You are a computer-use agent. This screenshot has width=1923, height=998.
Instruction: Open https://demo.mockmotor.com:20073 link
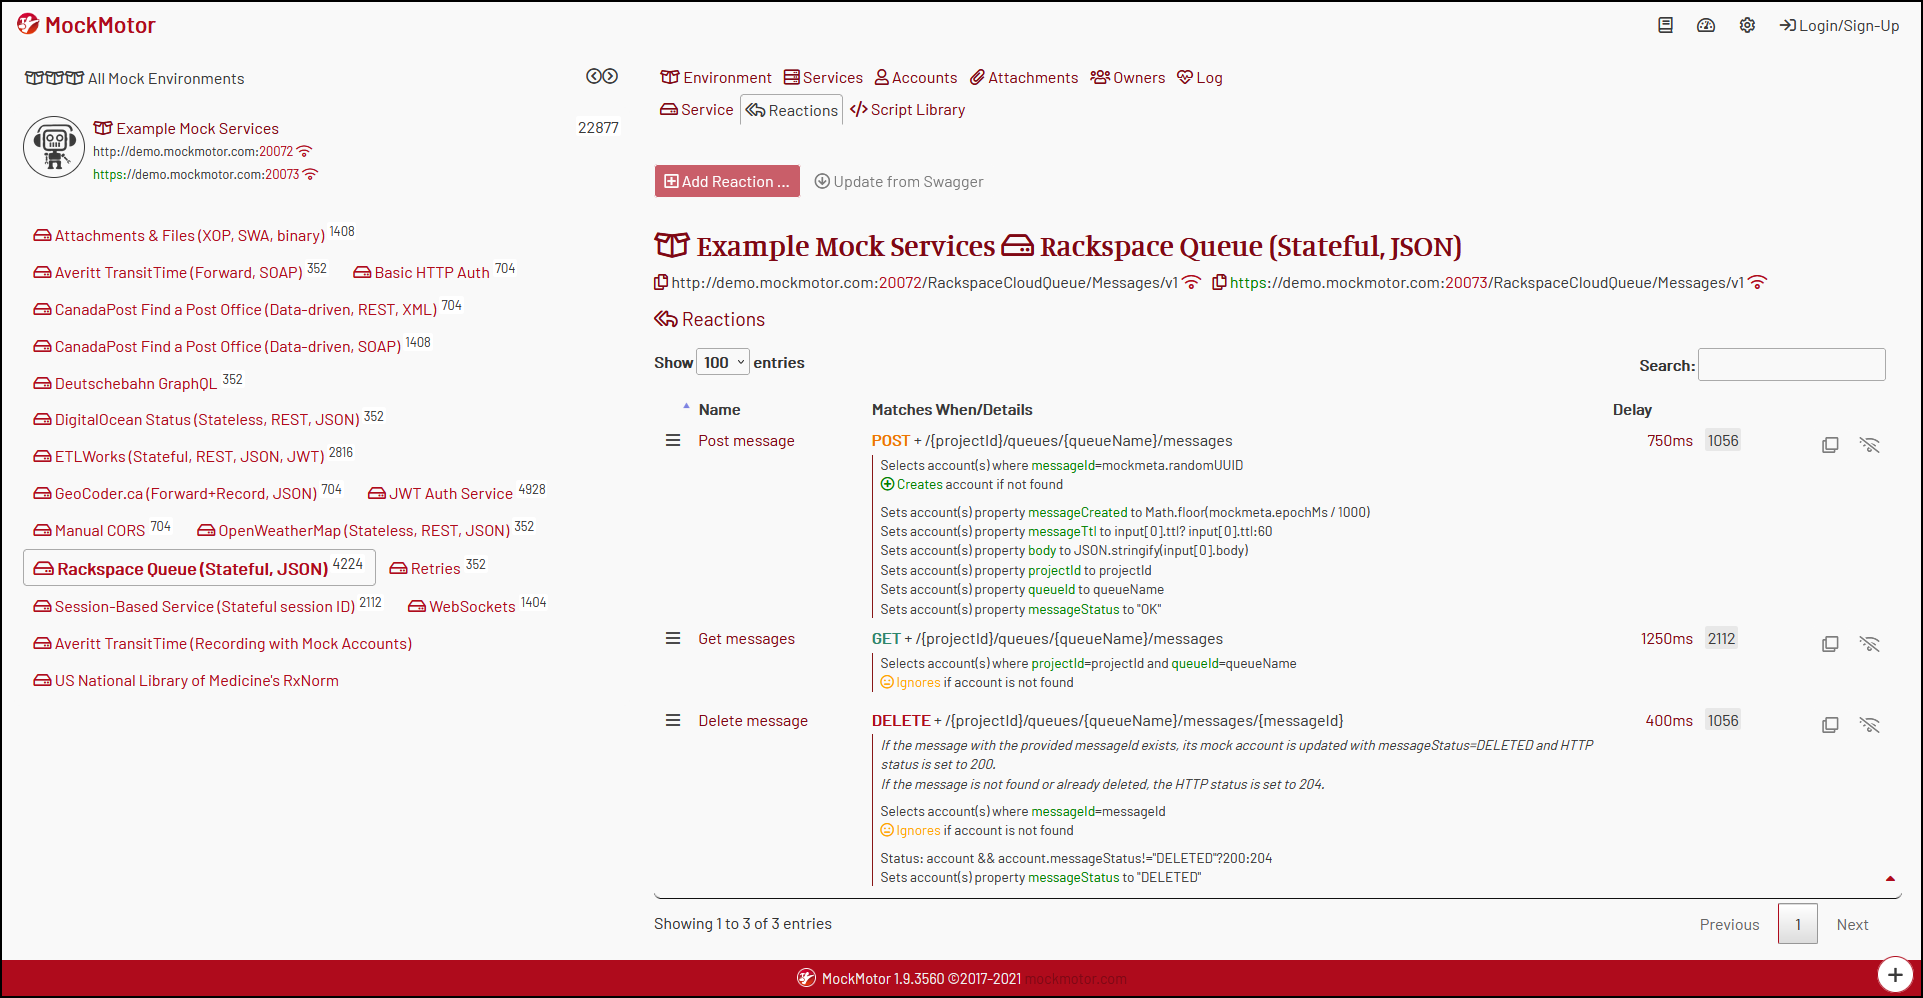(x=196, y=174)
